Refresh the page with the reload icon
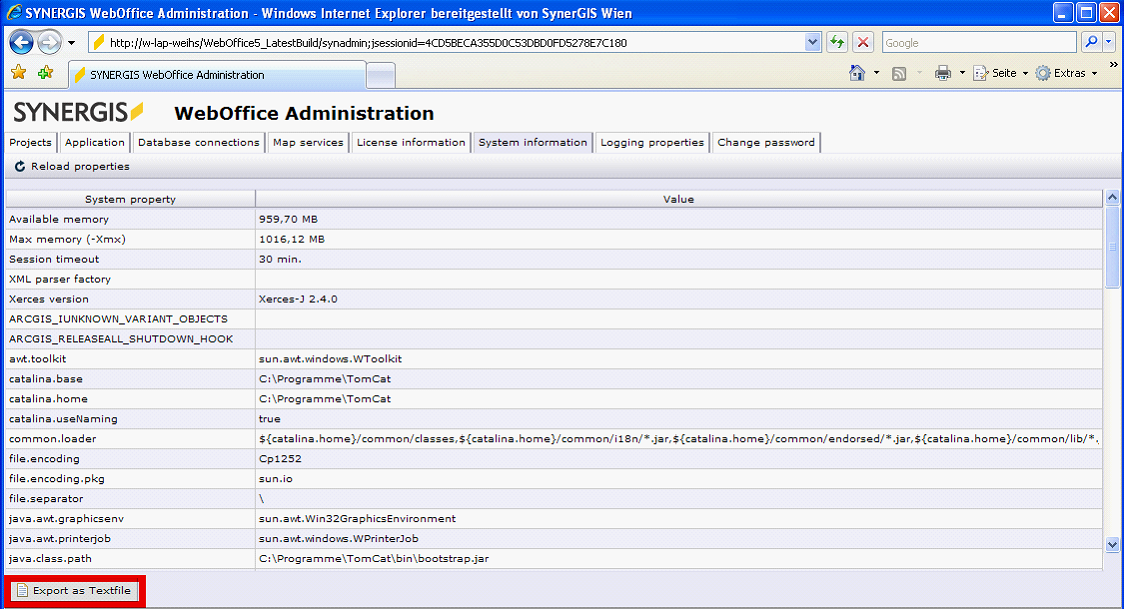Image resolution: width=1124 pixels, height=609 pixels. (x=837, y=42)
